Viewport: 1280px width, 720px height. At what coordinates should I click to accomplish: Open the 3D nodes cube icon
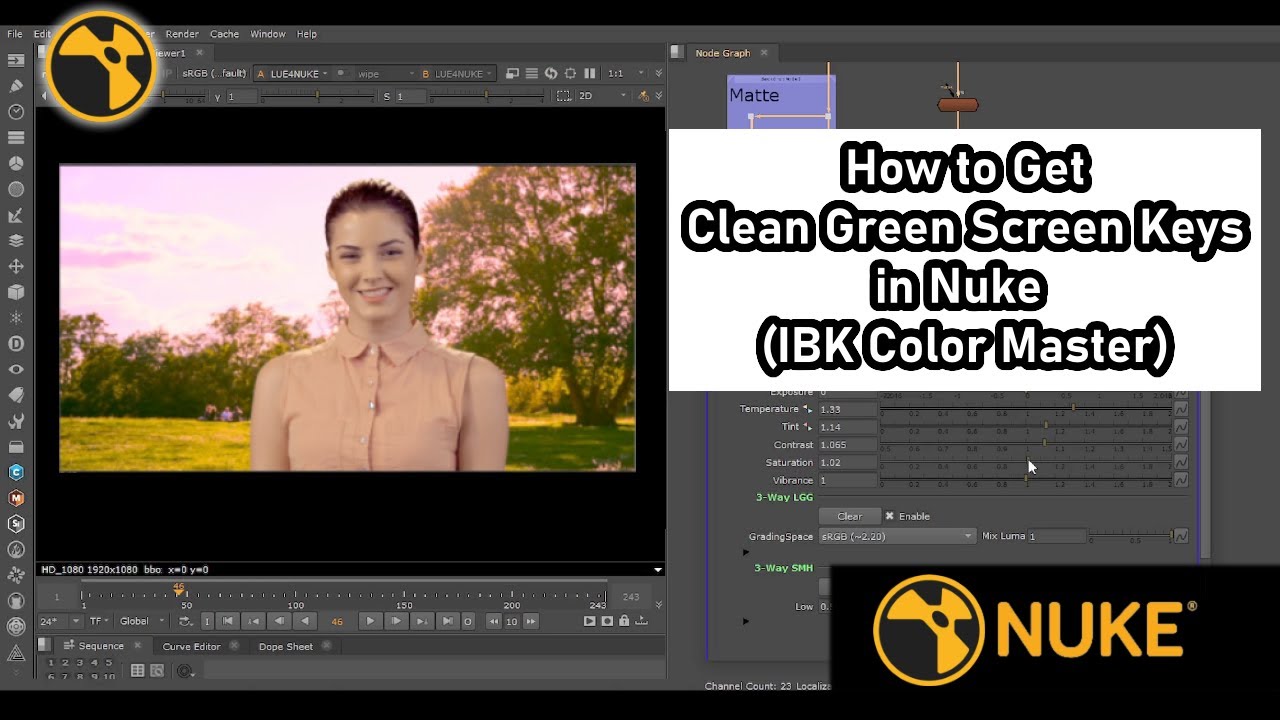tap(16, 293)
